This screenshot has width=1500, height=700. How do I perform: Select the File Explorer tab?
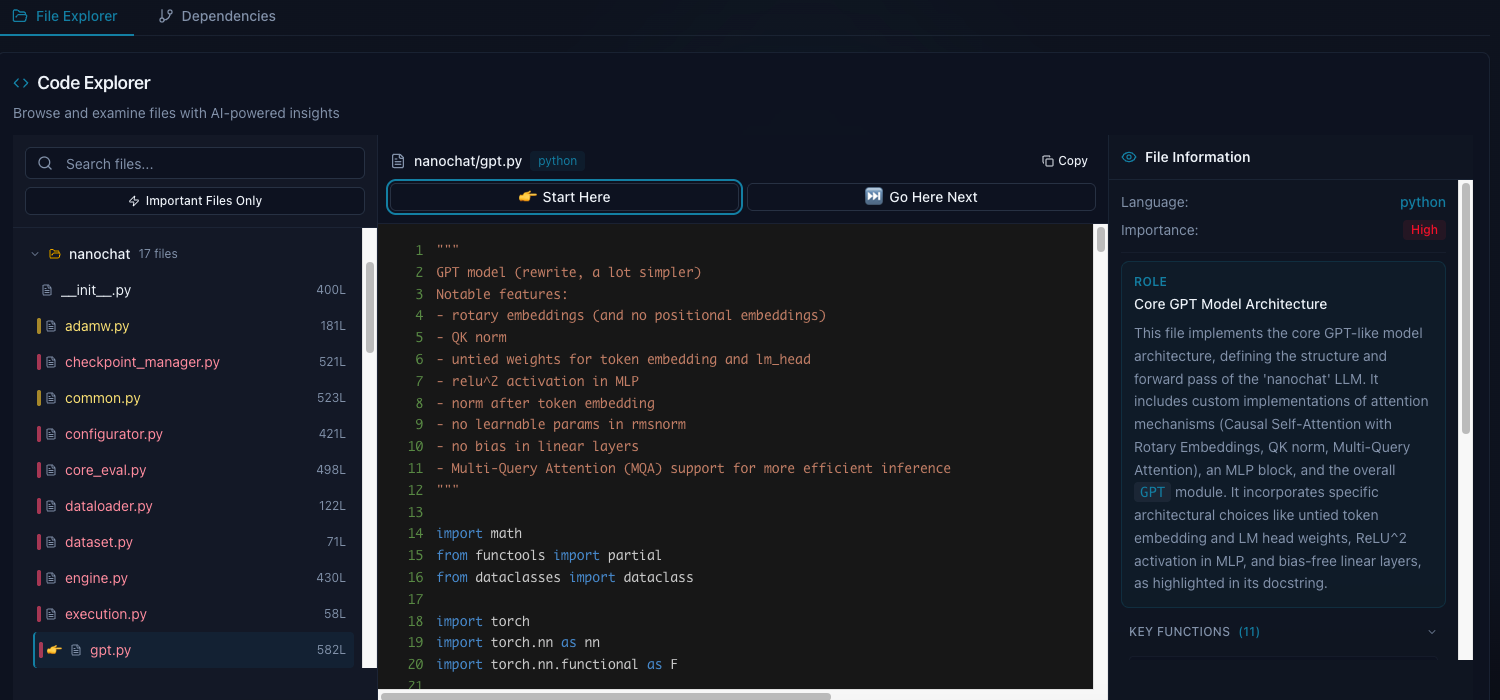click(67, 16)
